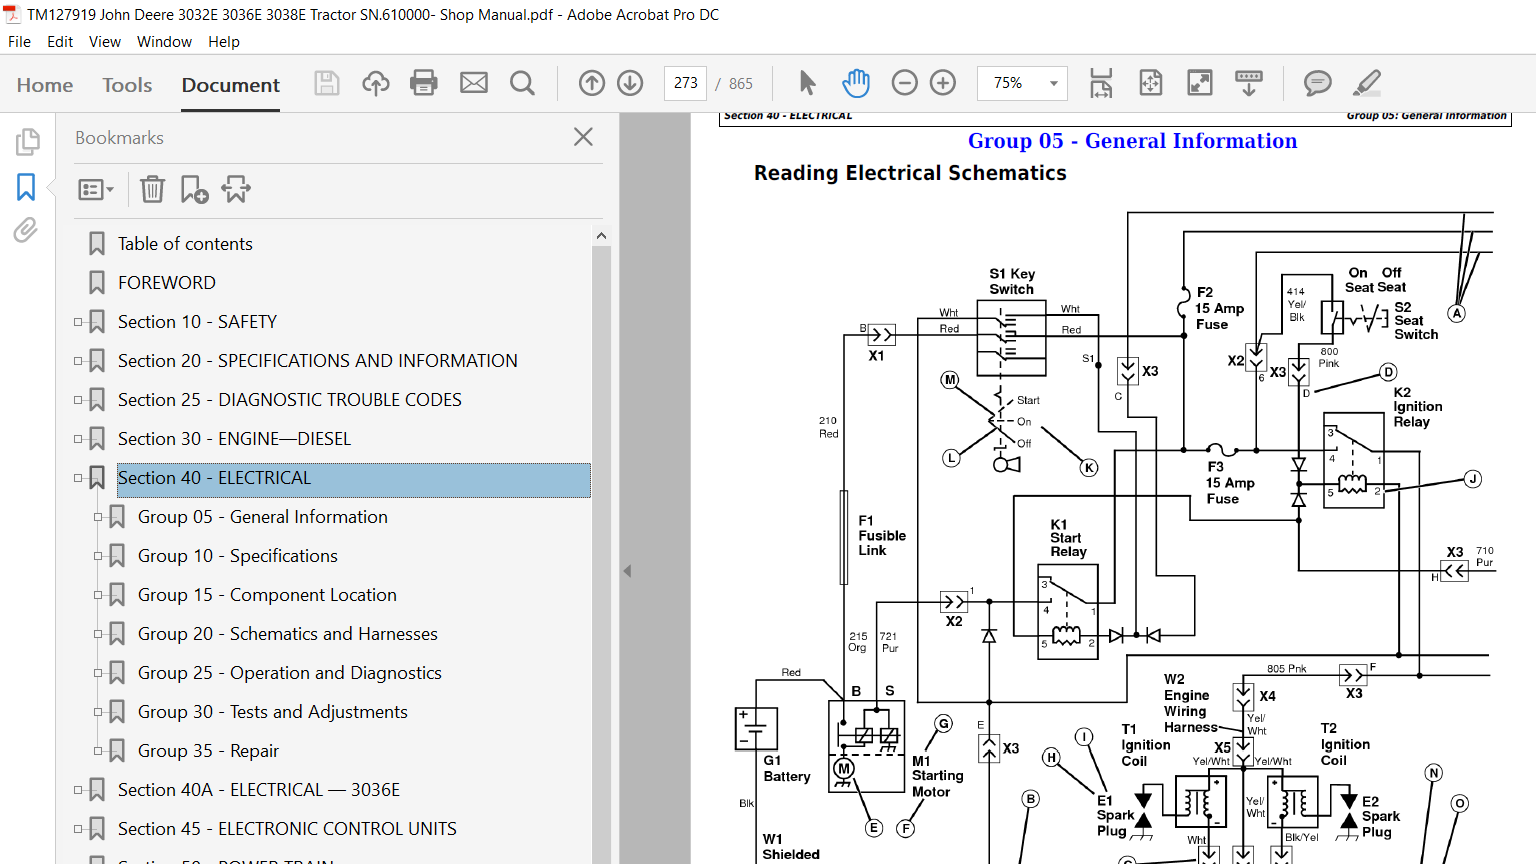Open the File menu
This screenshot has height=864, width=1536.
pos(19,42)
